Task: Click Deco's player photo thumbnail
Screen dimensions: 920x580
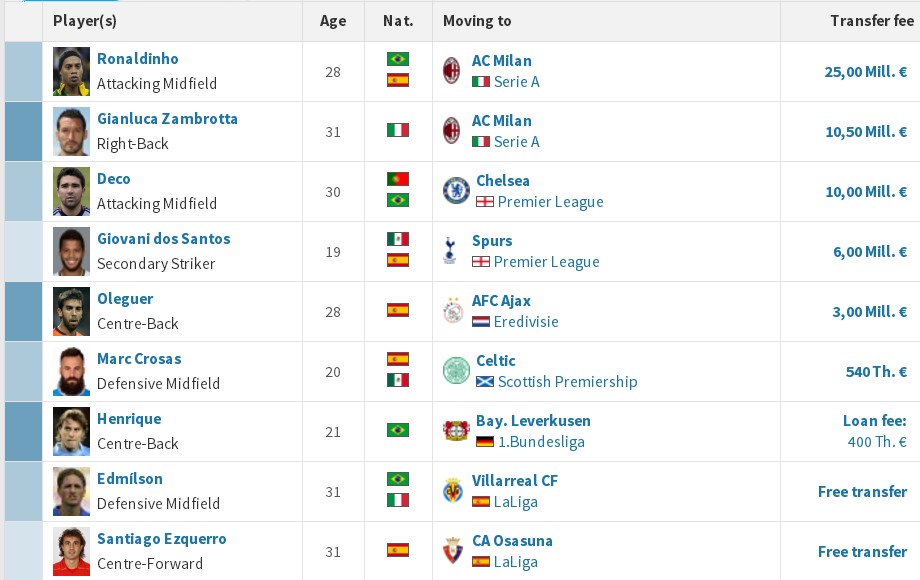Action: coord(72,191)
